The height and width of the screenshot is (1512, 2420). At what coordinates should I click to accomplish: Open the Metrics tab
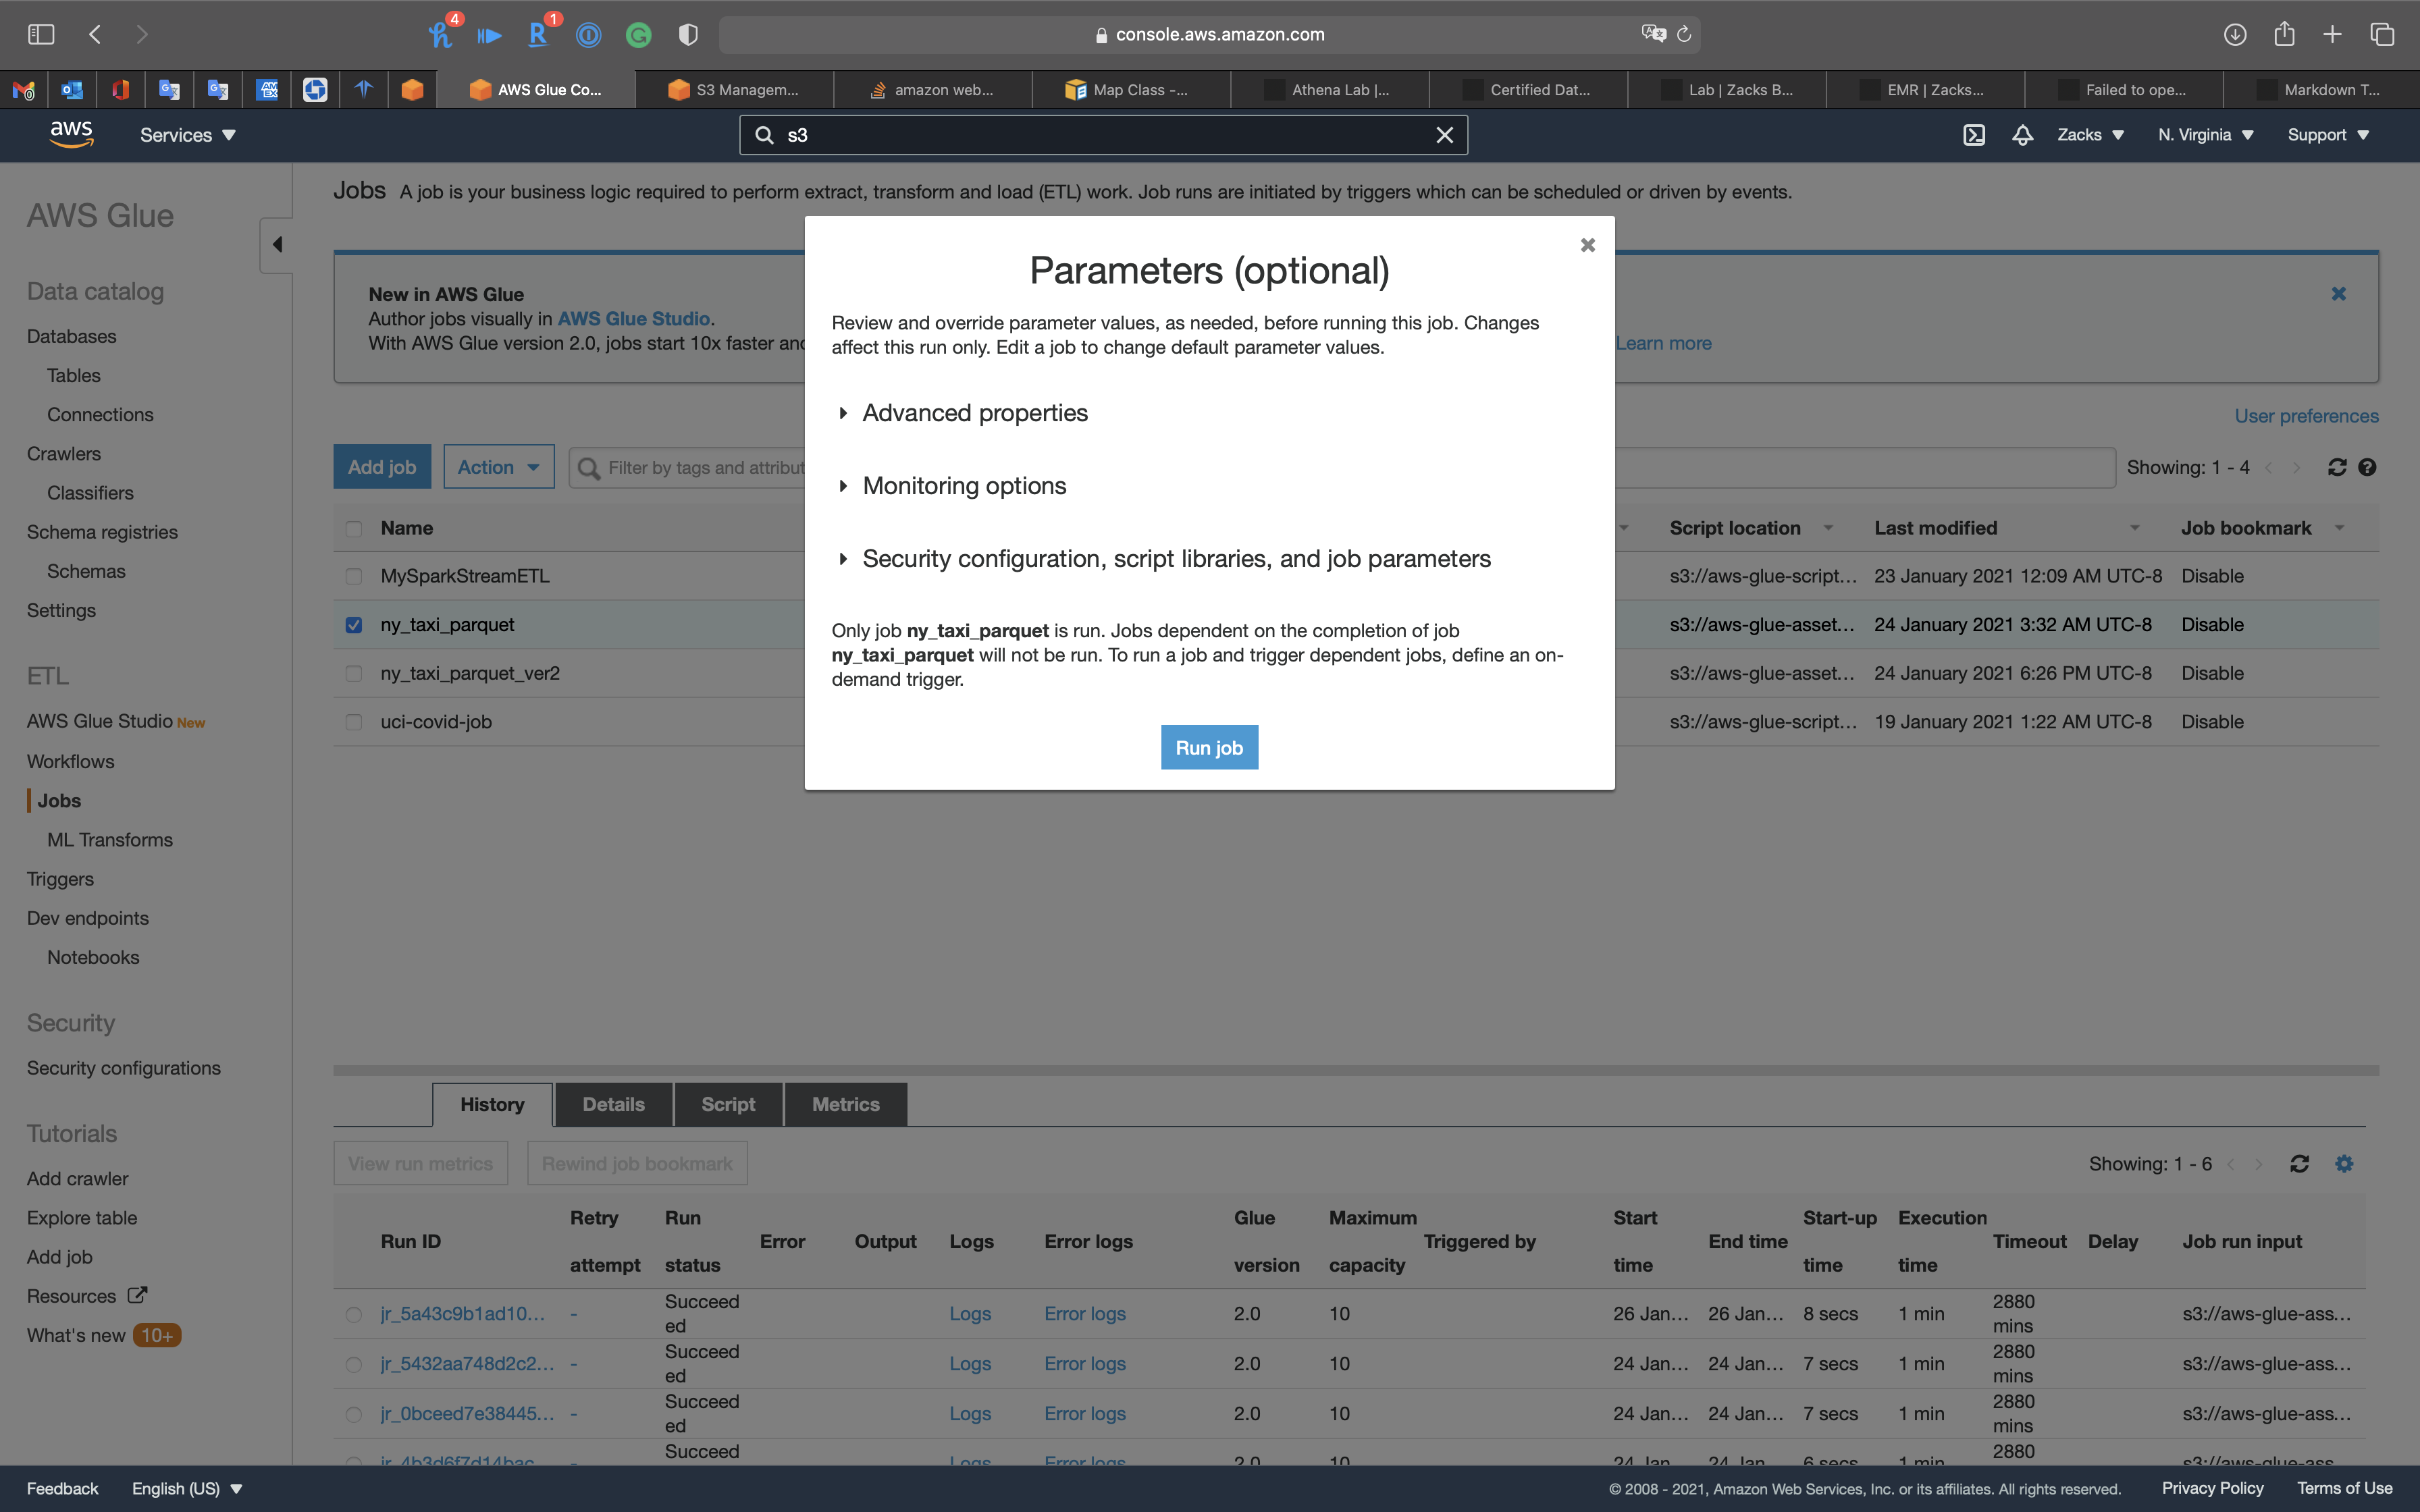click(845, 1104)
